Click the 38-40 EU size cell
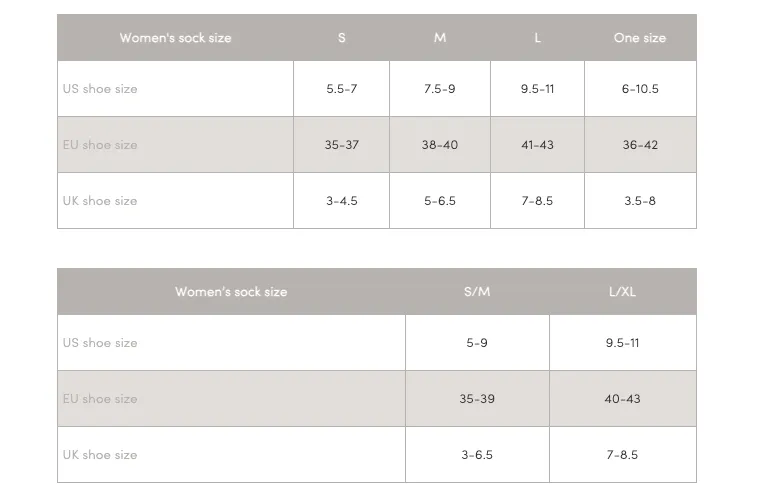Image resolution: width=764 pixels, height=497 pixels. click(440, 145)
